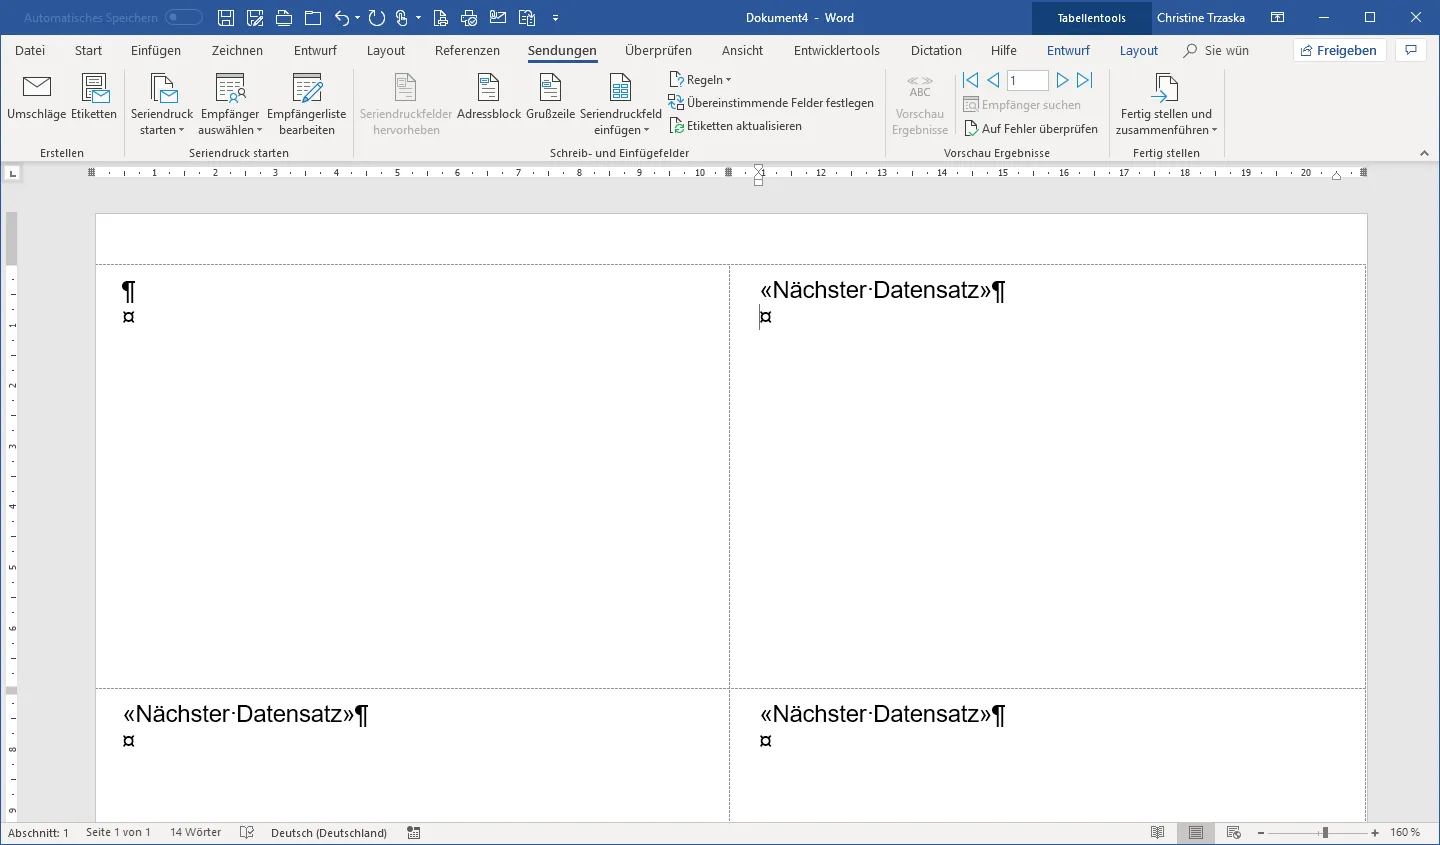Switch to the web layout view
Screen dimensions: 1440x845
coord(1234,833)
